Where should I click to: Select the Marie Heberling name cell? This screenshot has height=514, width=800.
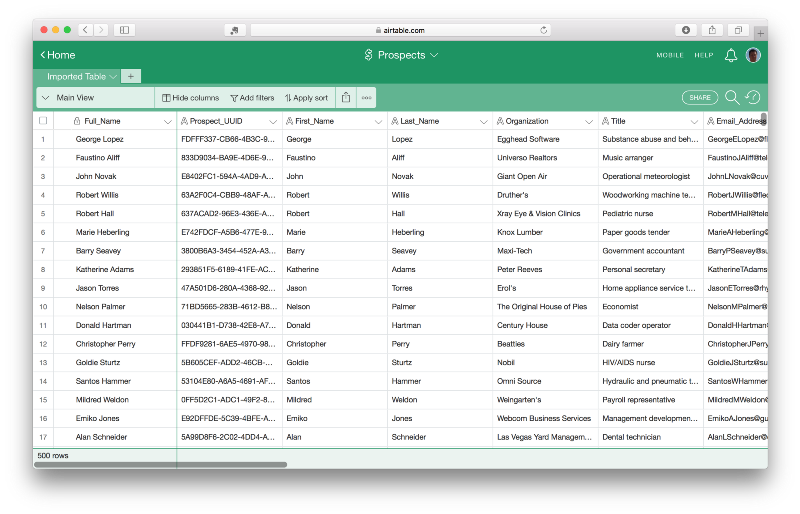[115, 232]
